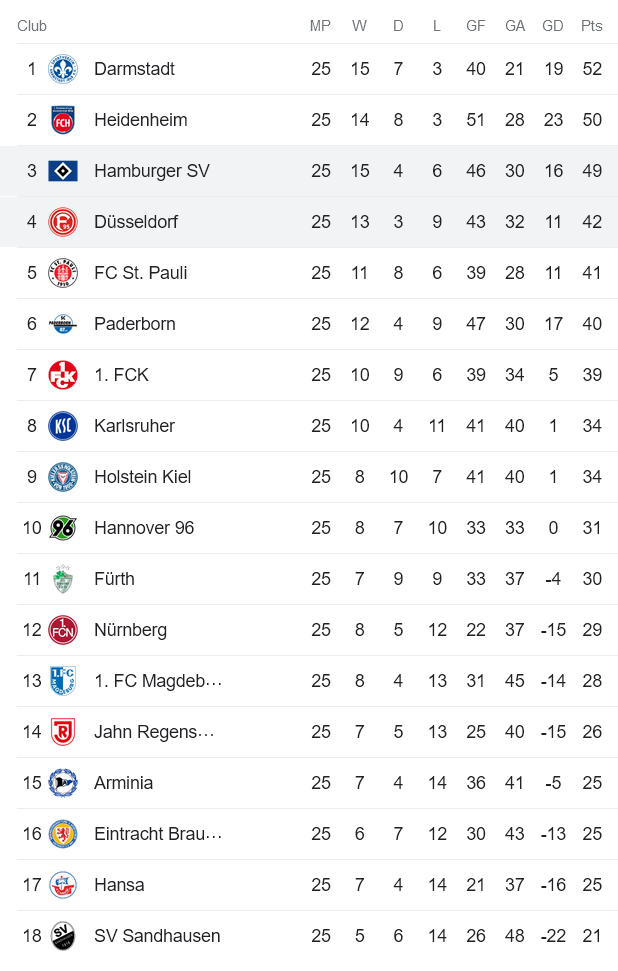Sort table by the GD column header

click(553, 26)
